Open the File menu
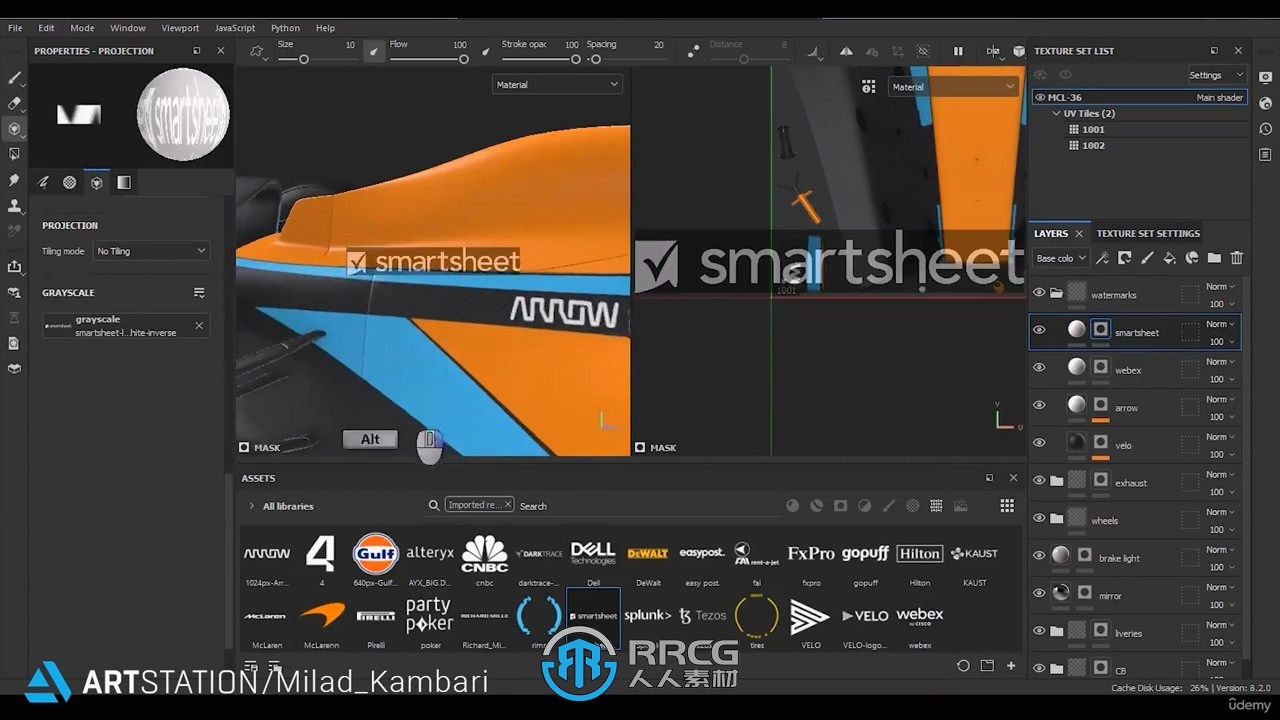 tap(15, 28)
